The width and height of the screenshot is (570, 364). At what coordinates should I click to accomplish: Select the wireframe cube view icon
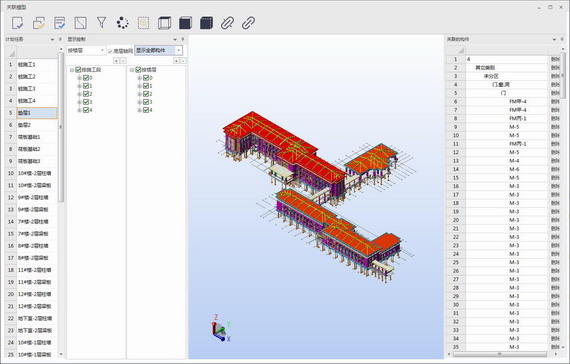click(164, 23)
